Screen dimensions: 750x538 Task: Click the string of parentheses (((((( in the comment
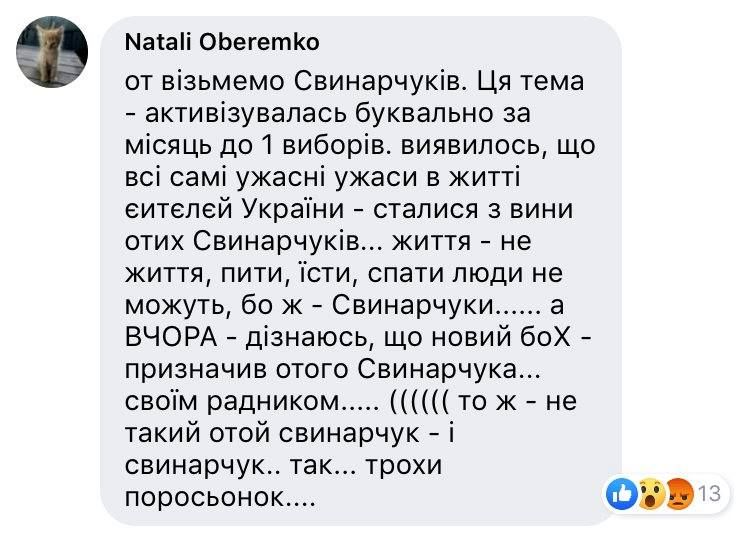tap(419, 402)
